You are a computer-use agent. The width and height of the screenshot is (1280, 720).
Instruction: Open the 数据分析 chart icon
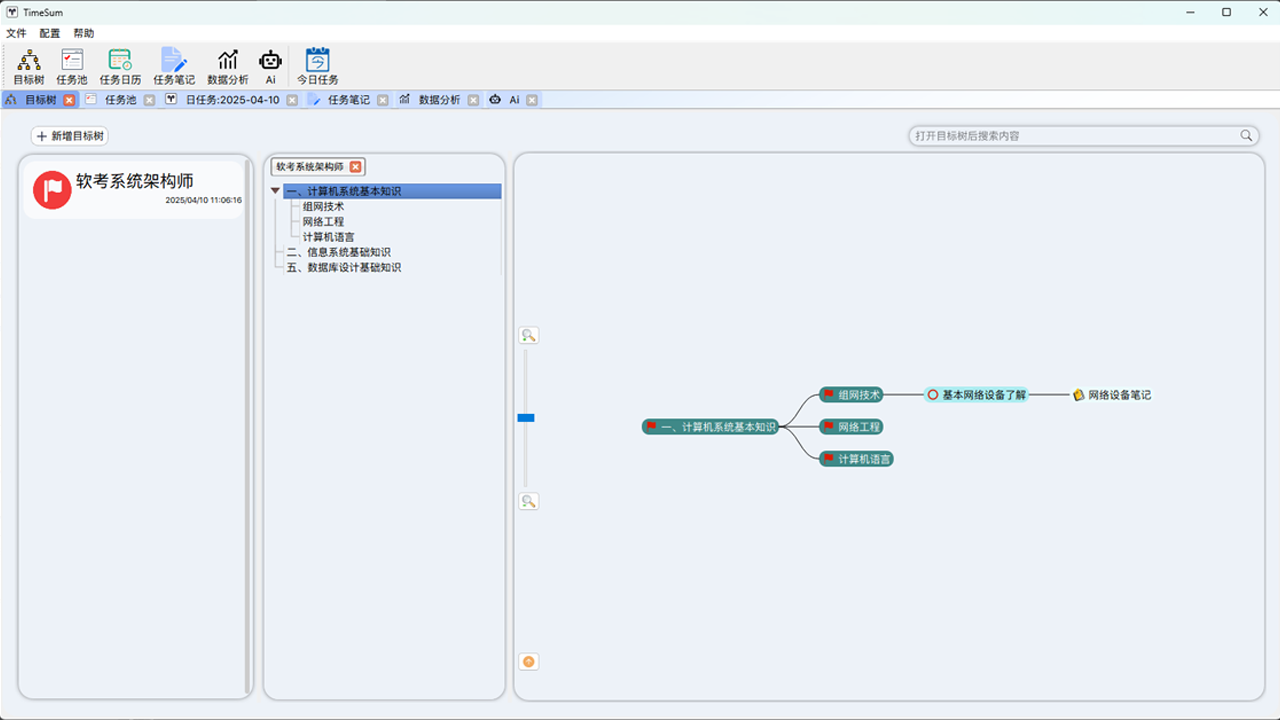tap(228, 66)
